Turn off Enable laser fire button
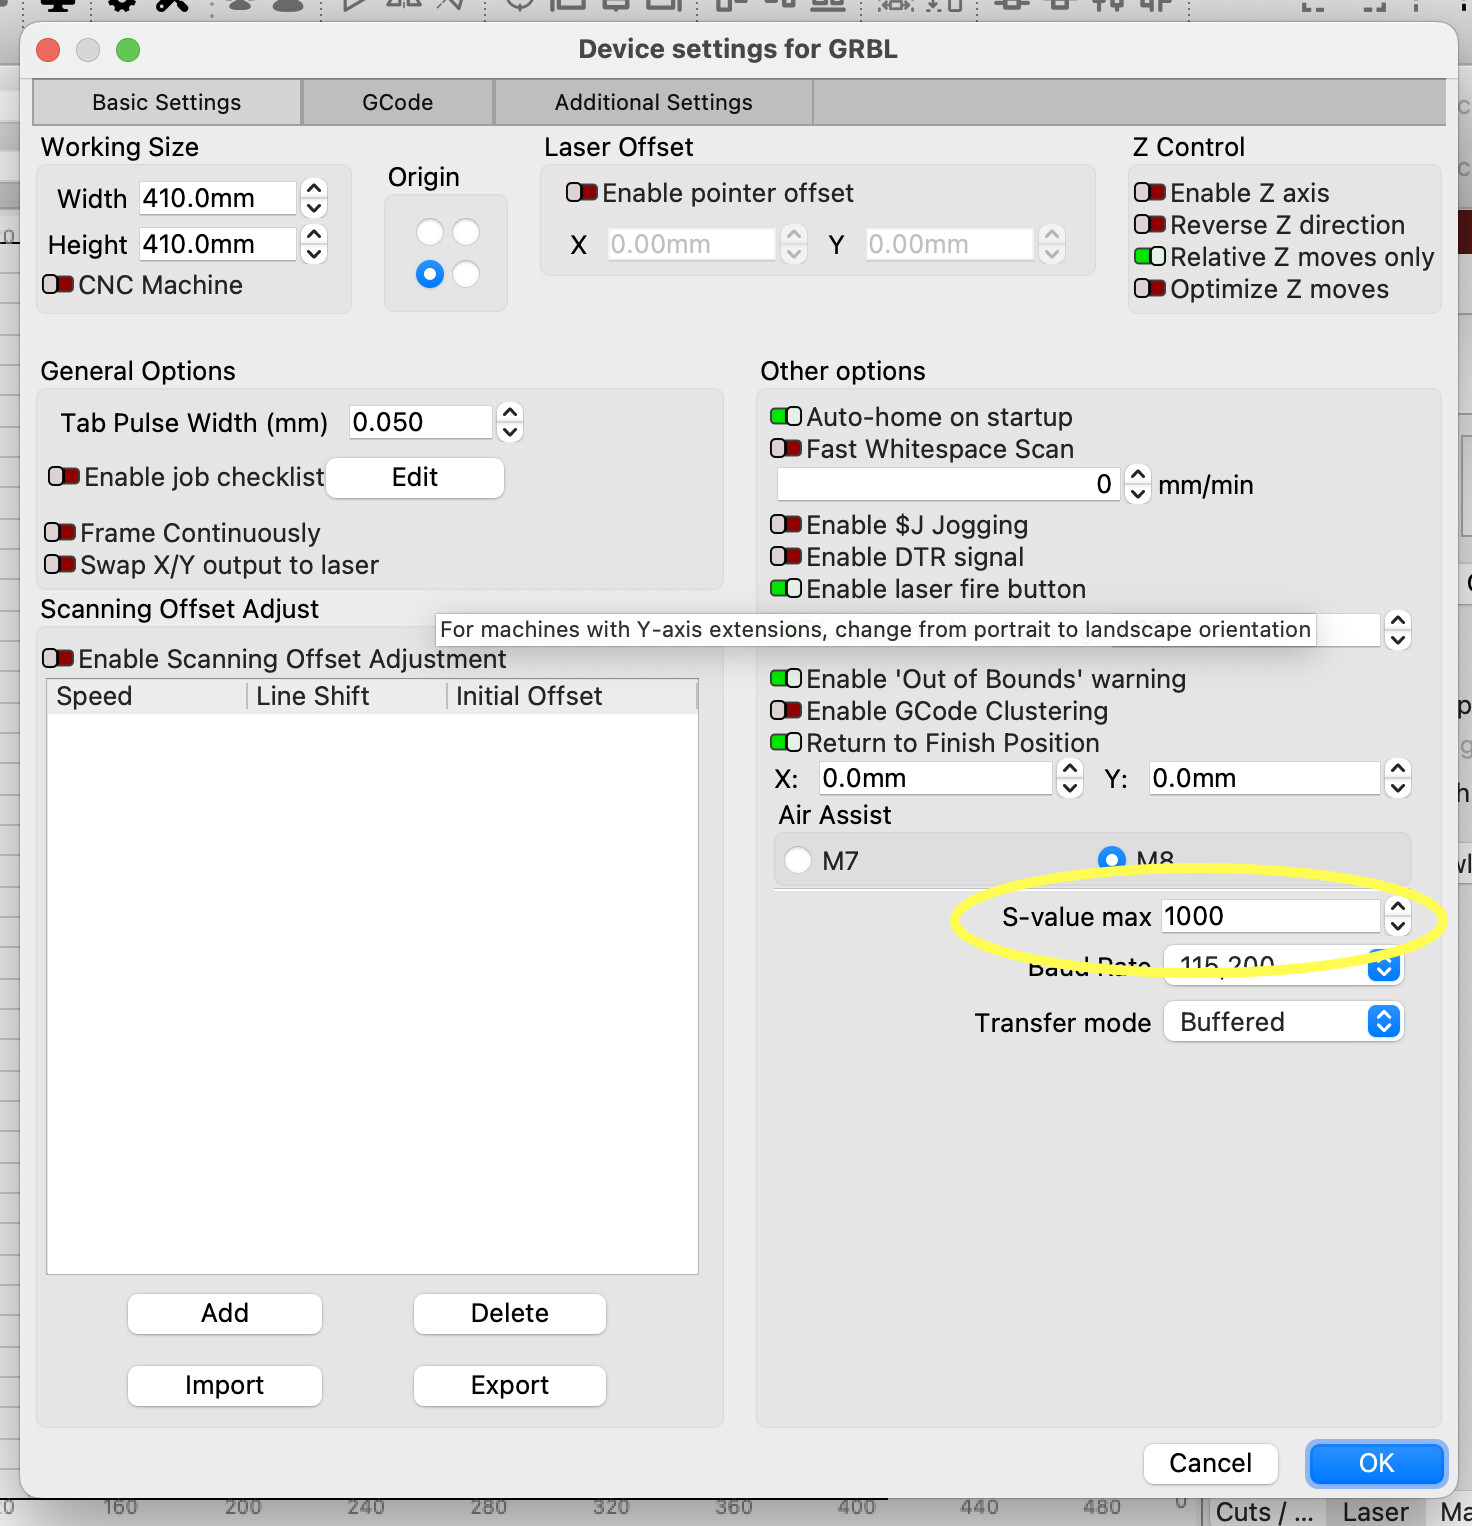The height and width of the screenshot is (1526, 1472). click(786, 588)
